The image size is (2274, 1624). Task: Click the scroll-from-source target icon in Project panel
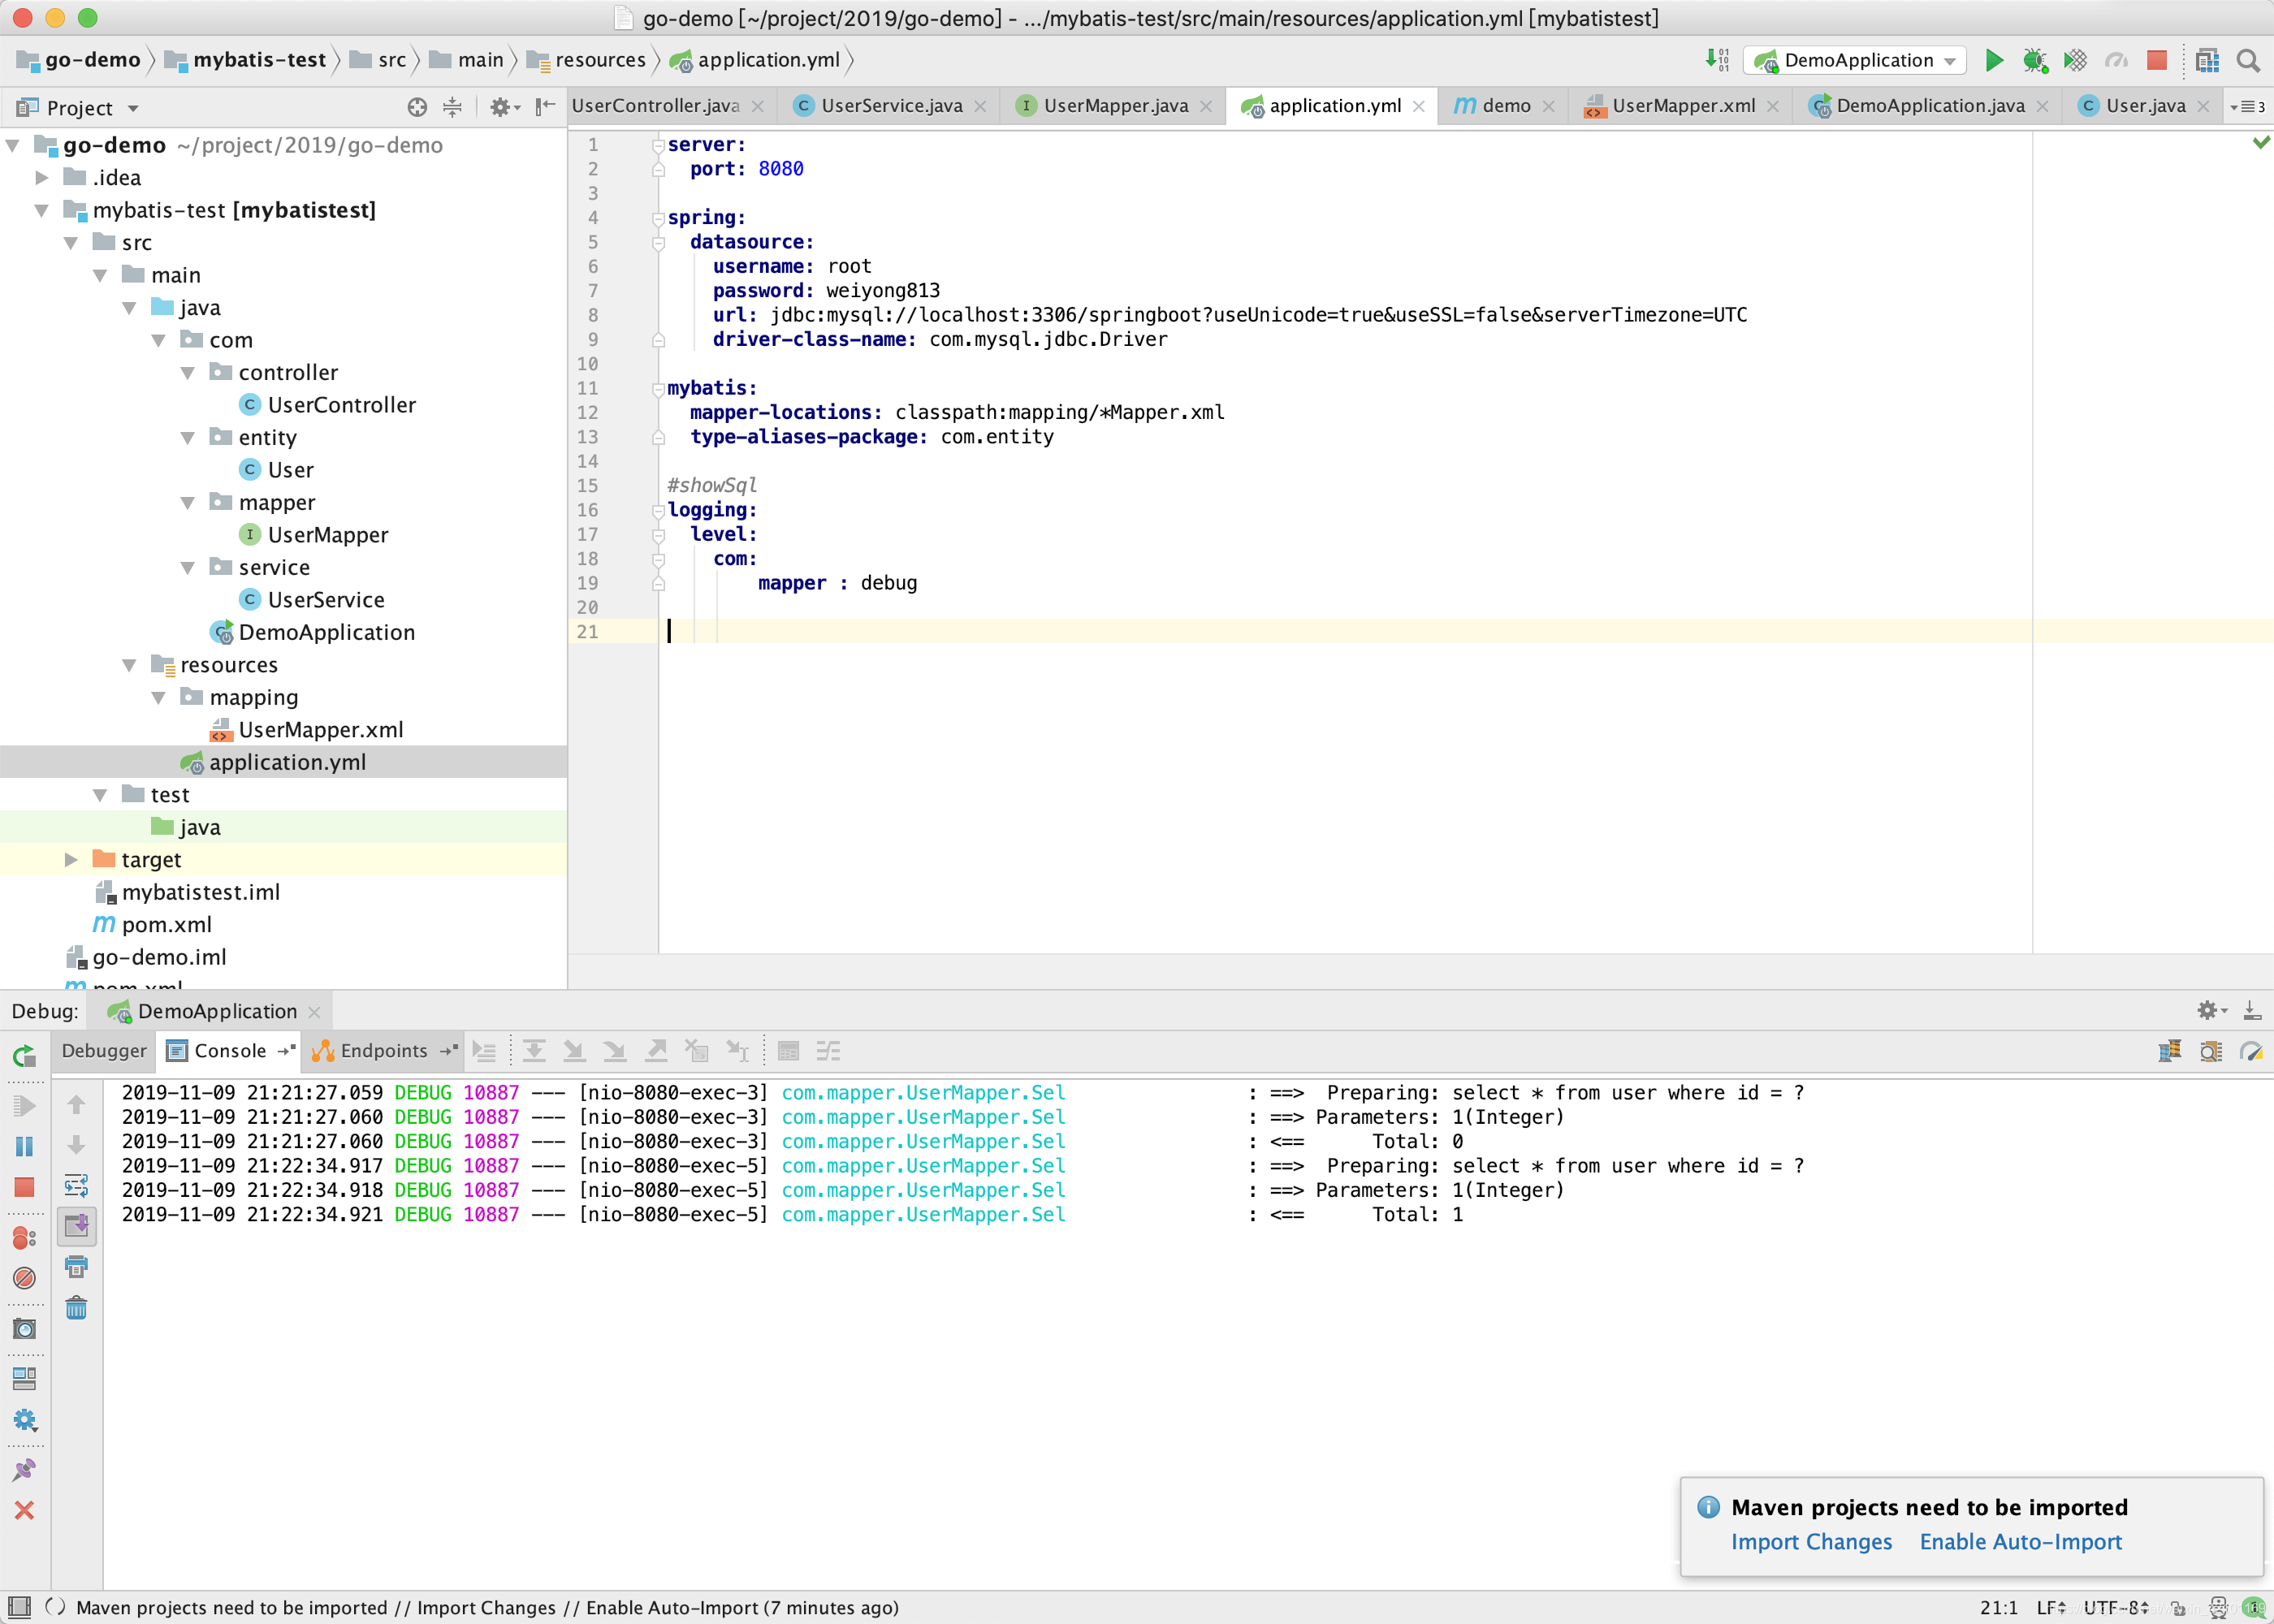[417, 107]
